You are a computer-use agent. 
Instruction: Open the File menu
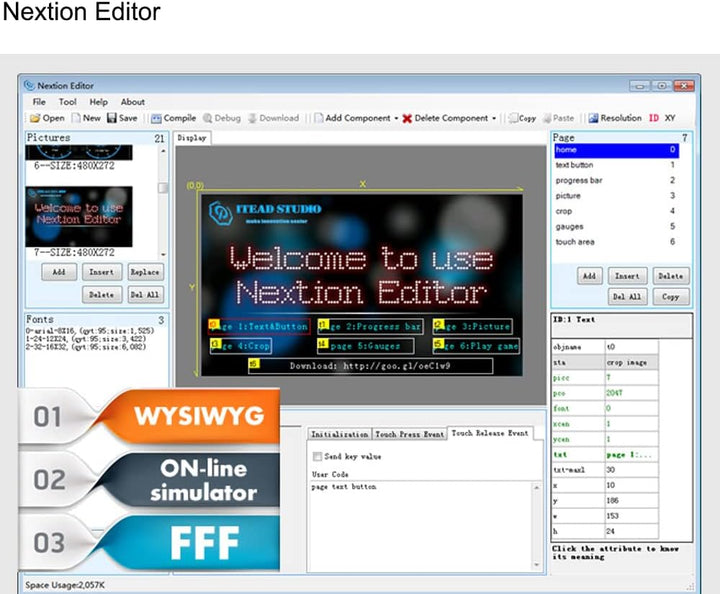coord(39,102)
